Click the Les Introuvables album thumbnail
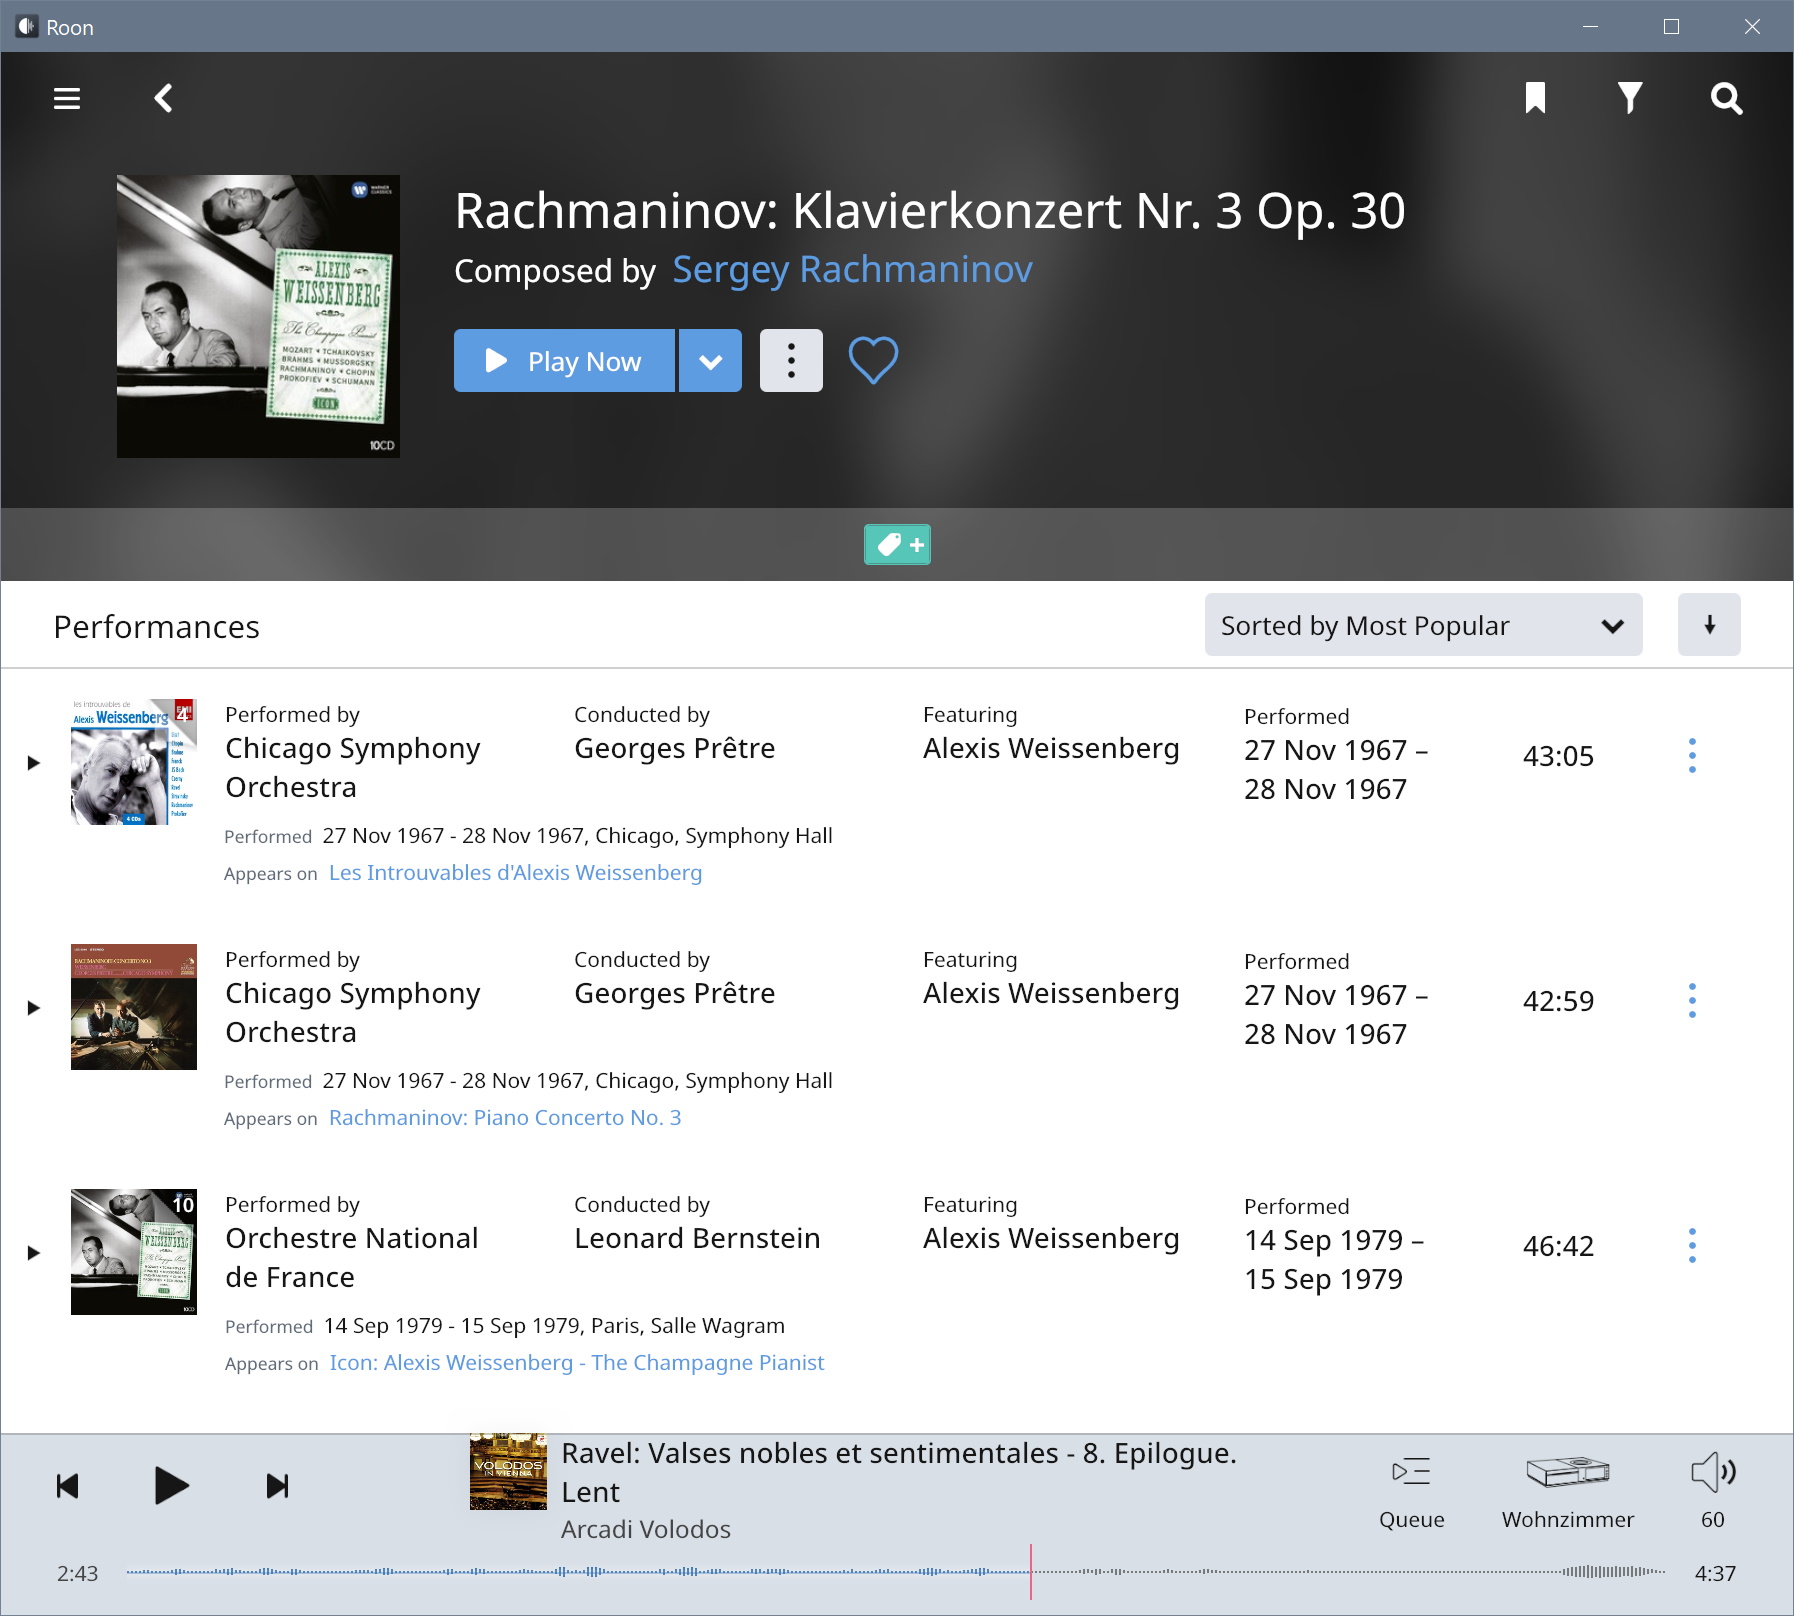 point(134,762)
